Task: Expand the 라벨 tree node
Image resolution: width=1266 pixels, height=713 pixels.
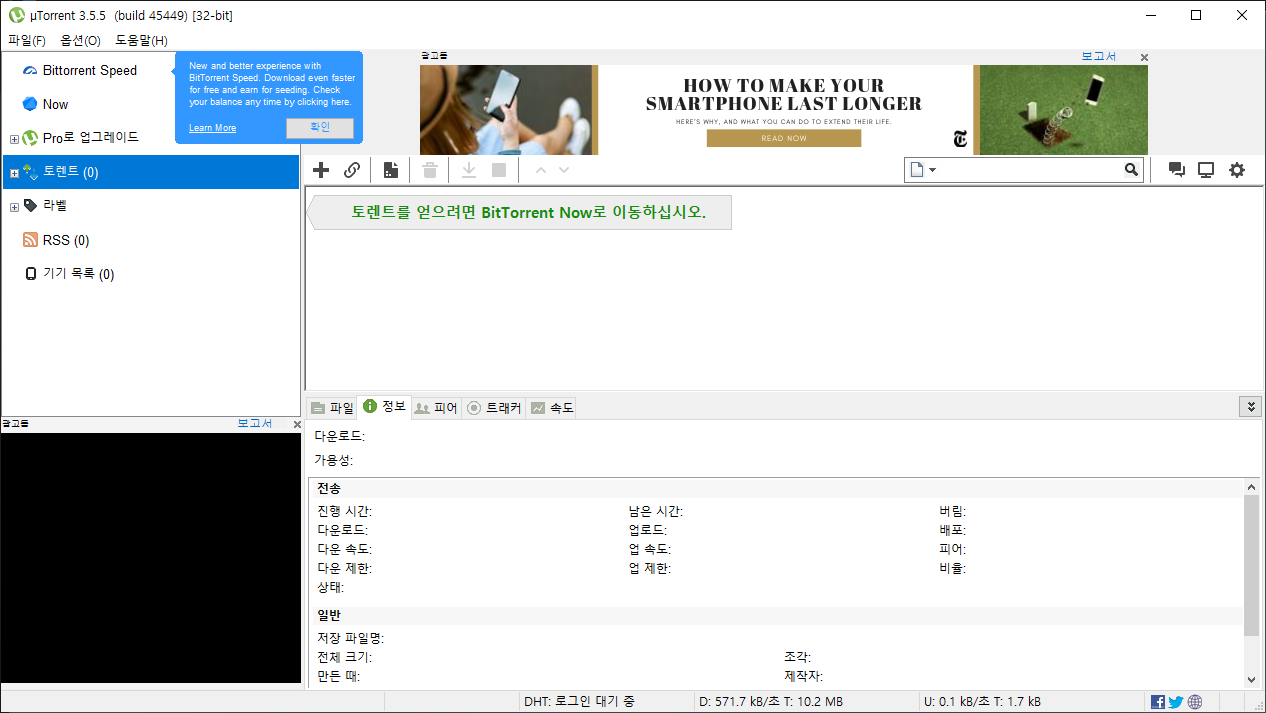Action: pyautogui.click(x=14, y=207)
